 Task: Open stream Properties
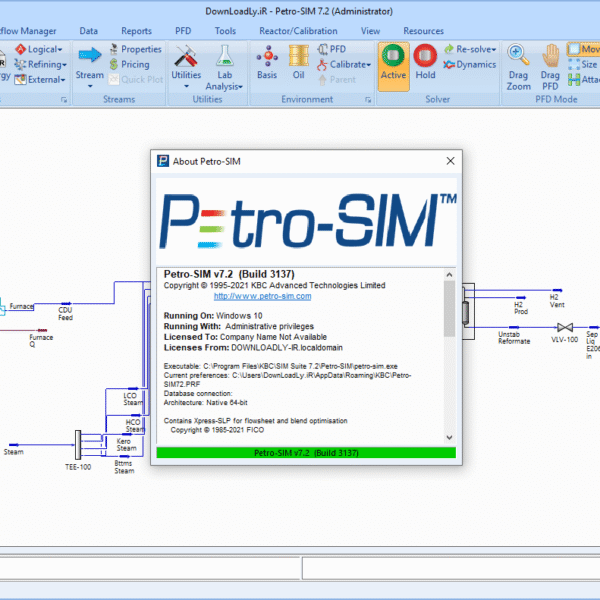click(136, 49)
